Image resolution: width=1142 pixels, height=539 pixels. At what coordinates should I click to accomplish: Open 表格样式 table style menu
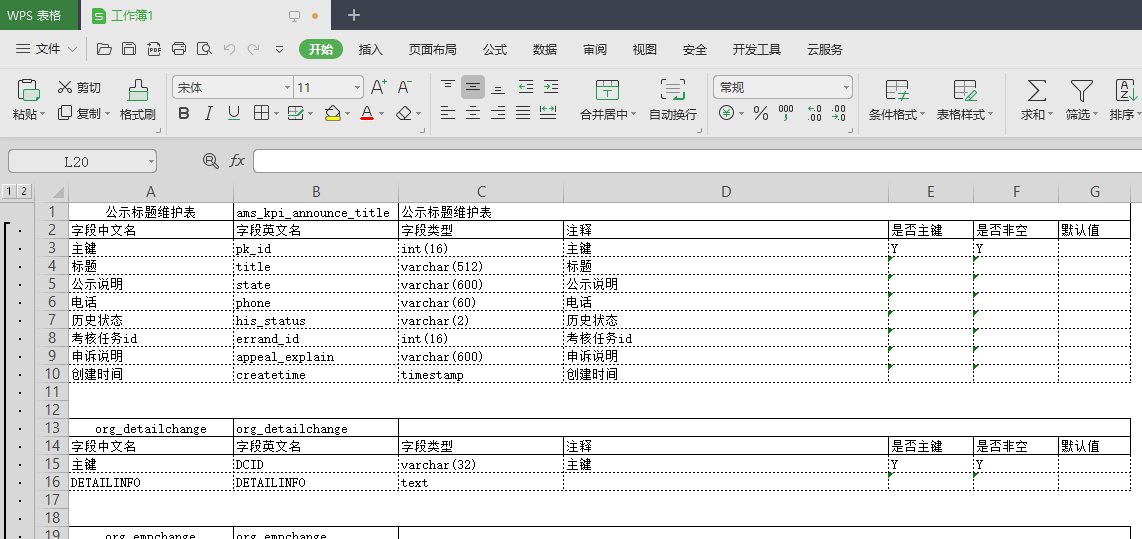[965, 101]
